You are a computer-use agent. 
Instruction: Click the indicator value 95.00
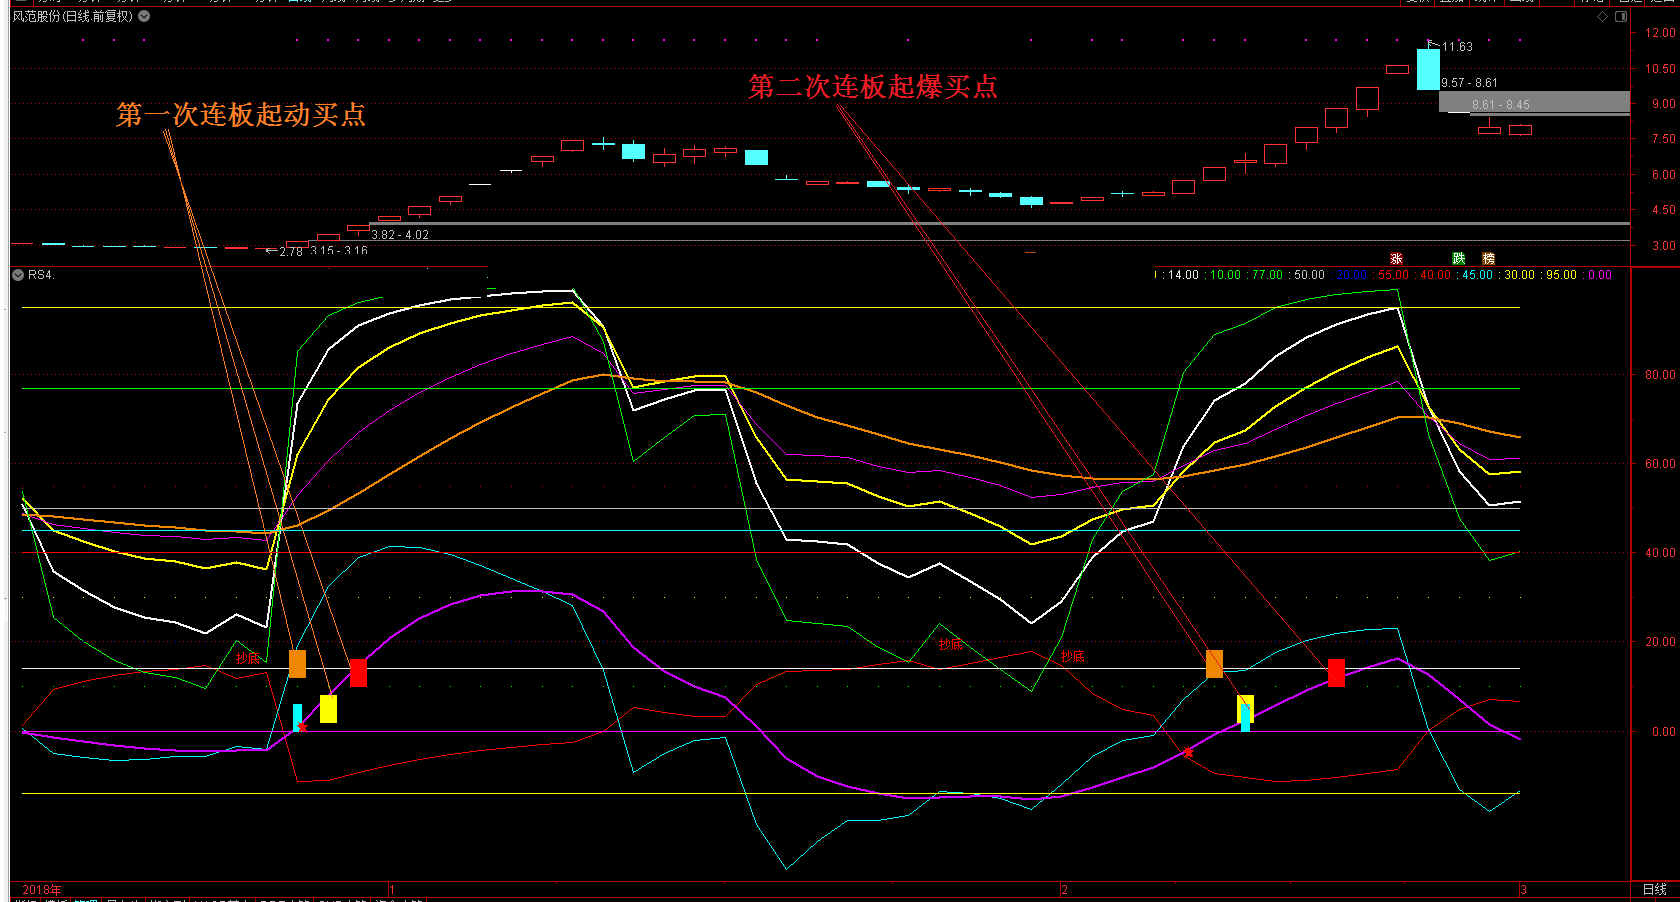click(1561, 275)
